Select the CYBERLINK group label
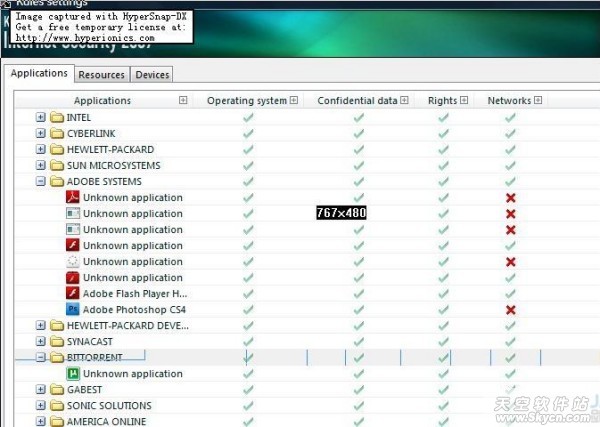 click(91, 133)
